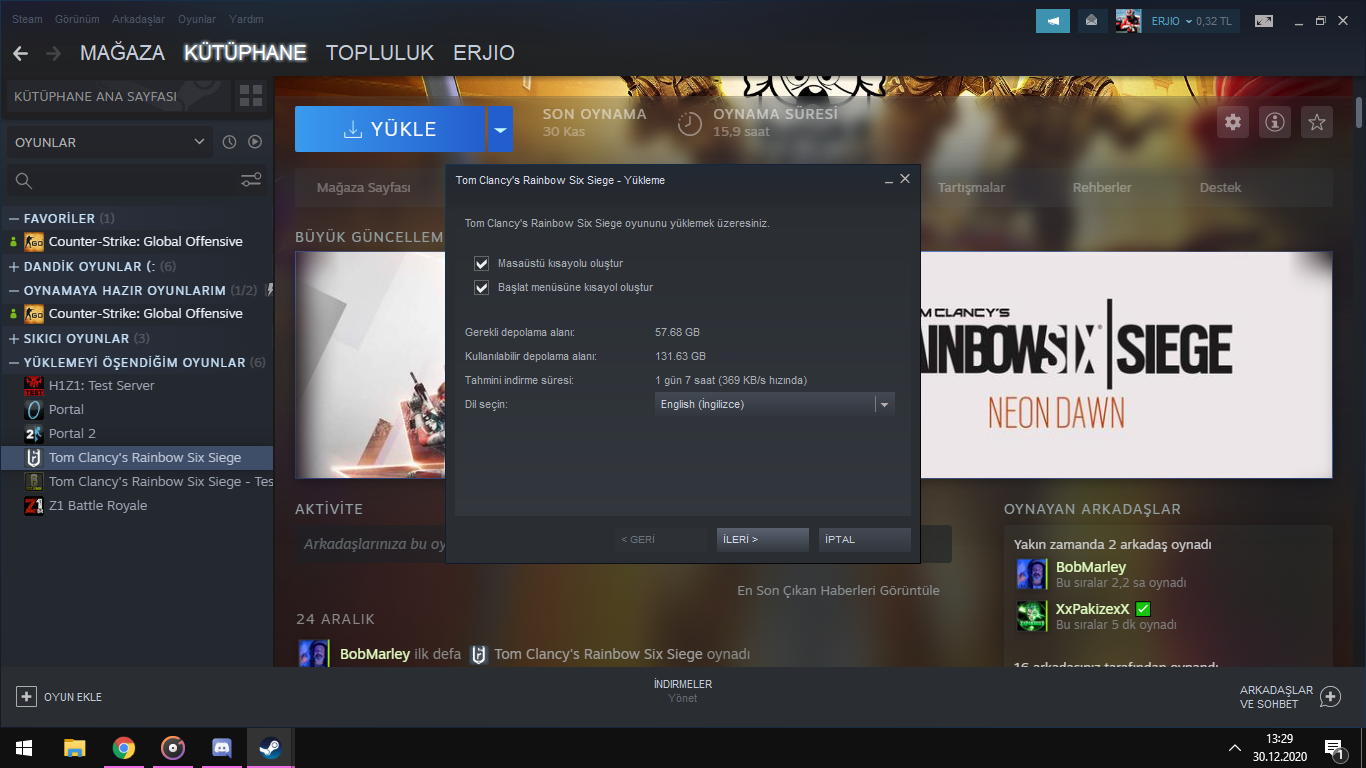Open the Steam menu
Screen dimensions: 1366x768
(x=27, y=19)
